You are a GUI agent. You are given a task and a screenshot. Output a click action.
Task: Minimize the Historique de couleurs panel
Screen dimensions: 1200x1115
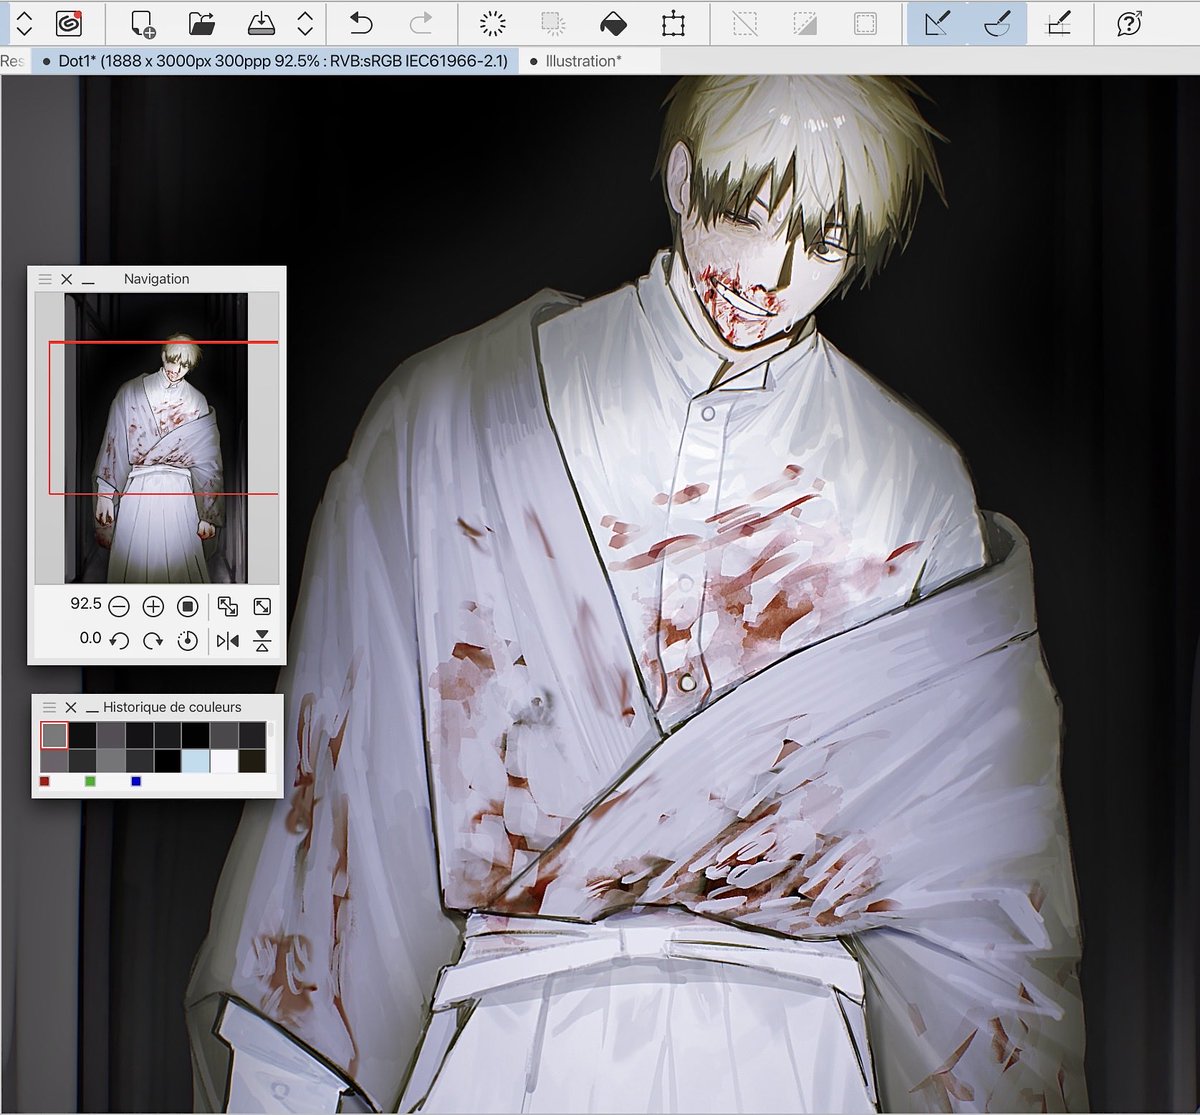coord(92,711)
